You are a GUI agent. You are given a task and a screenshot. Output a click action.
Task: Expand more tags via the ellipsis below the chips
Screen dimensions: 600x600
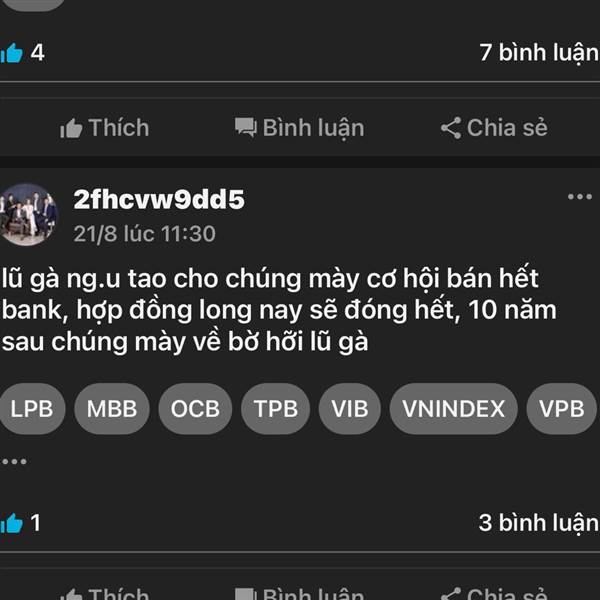pos(14,461)
